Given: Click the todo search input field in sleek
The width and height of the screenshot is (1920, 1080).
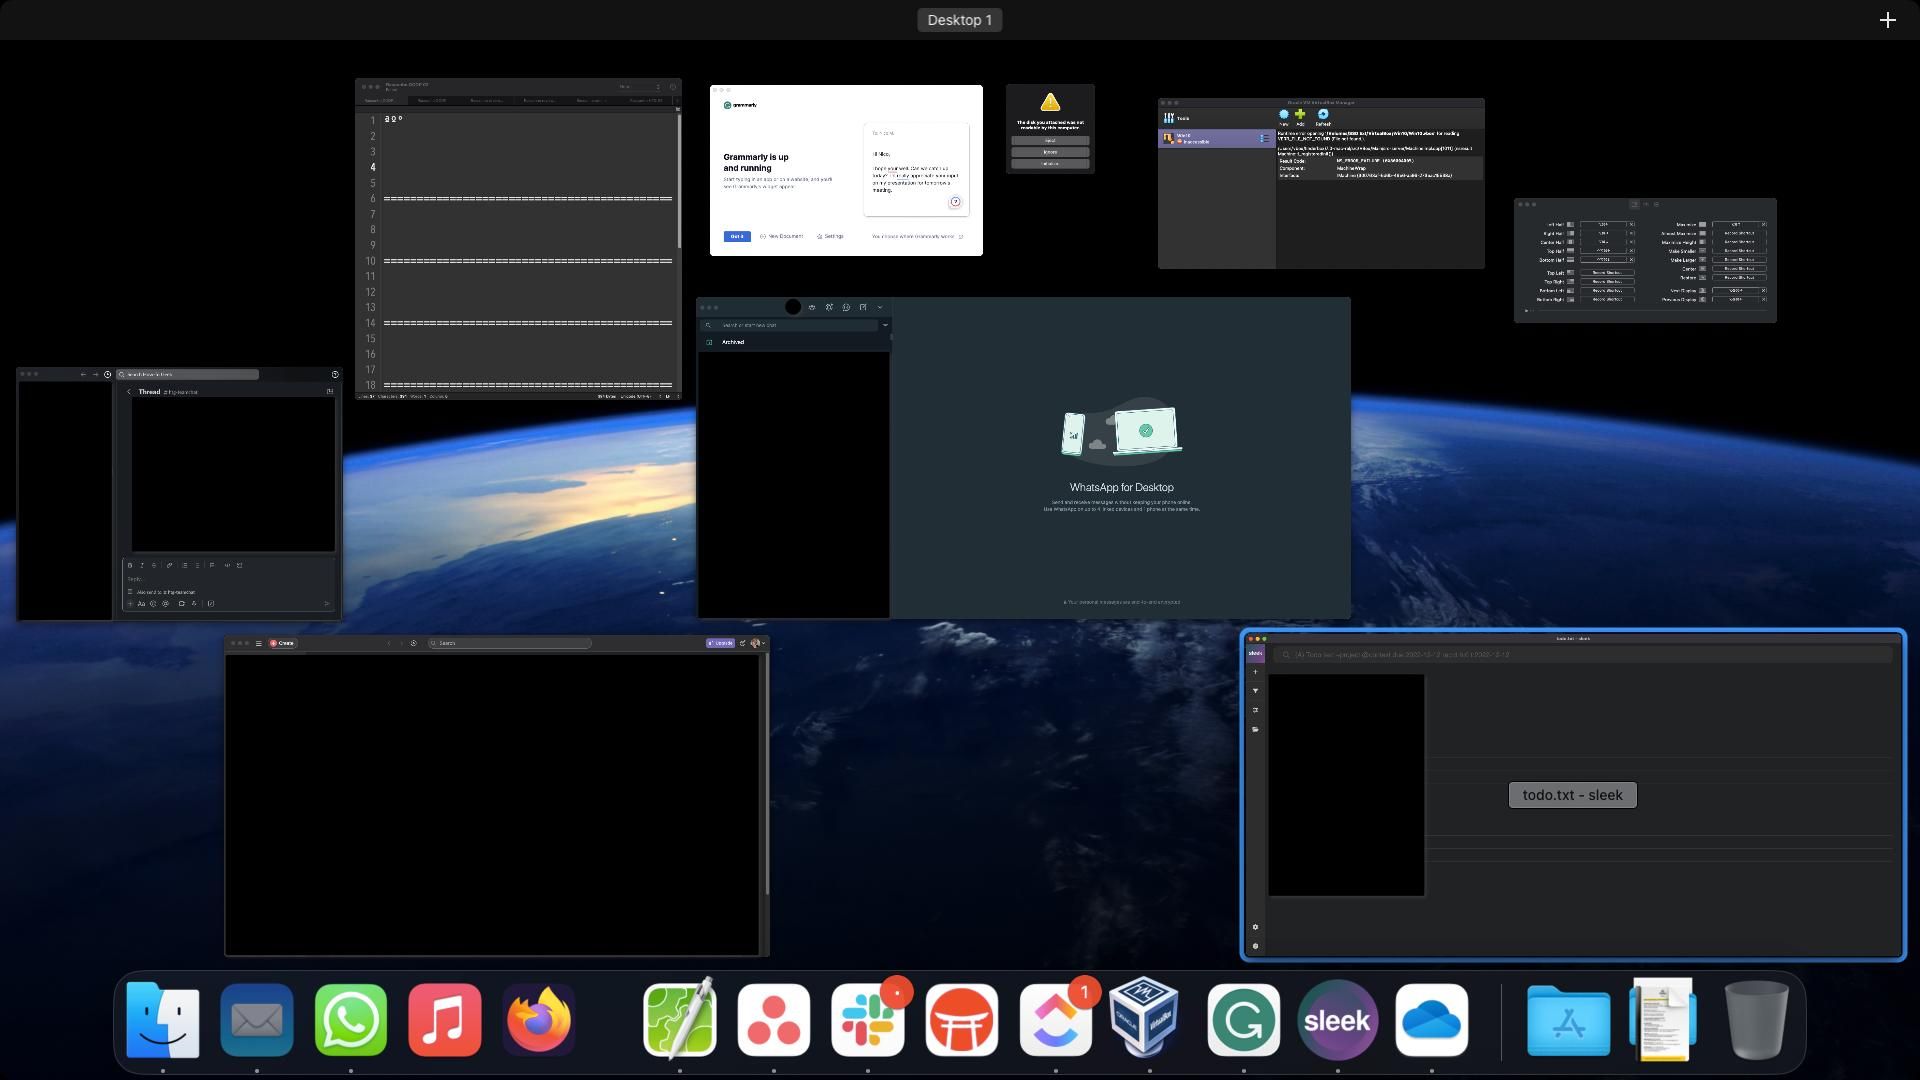Looking at the screenshot, I should (1500, 655).
